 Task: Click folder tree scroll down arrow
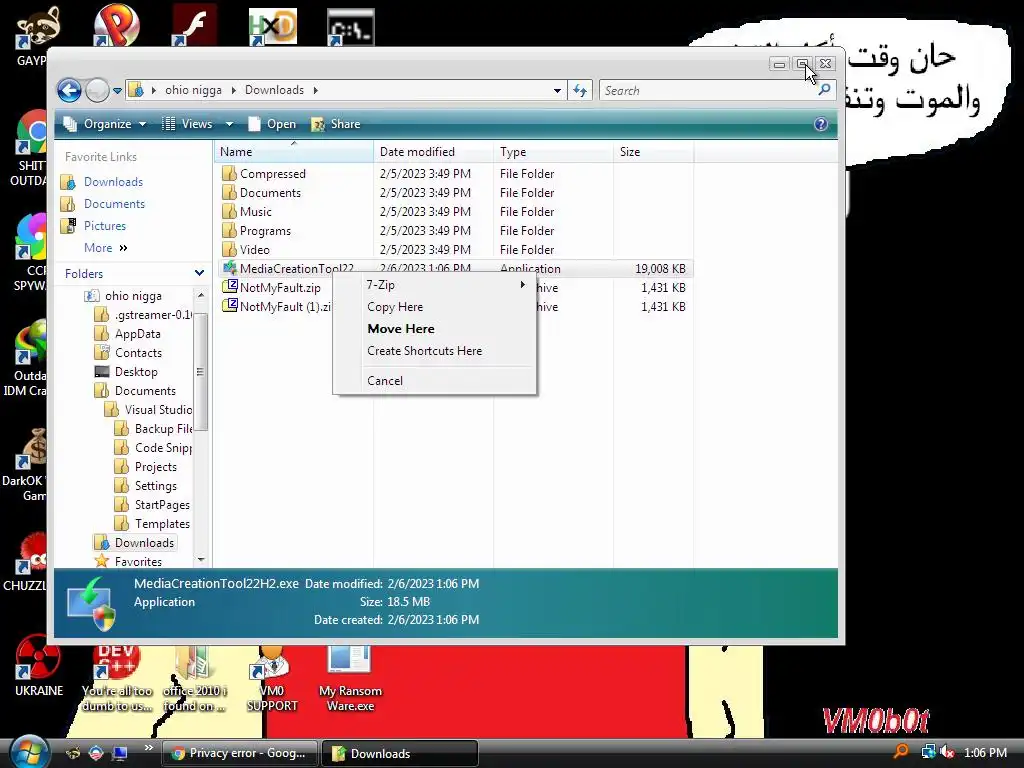tap(200, 560)
